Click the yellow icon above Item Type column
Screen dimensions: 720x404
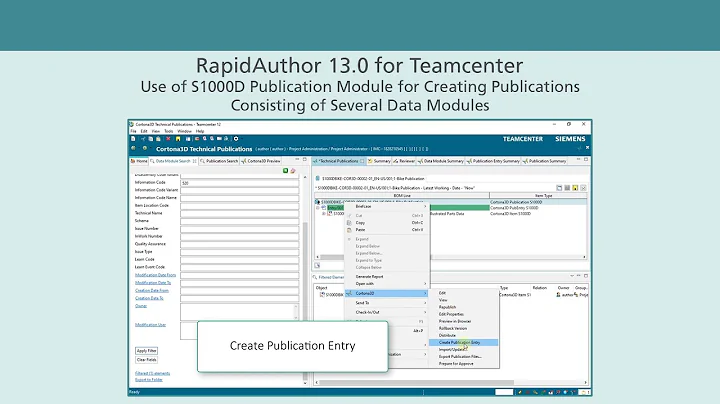[x=575, y=188]
